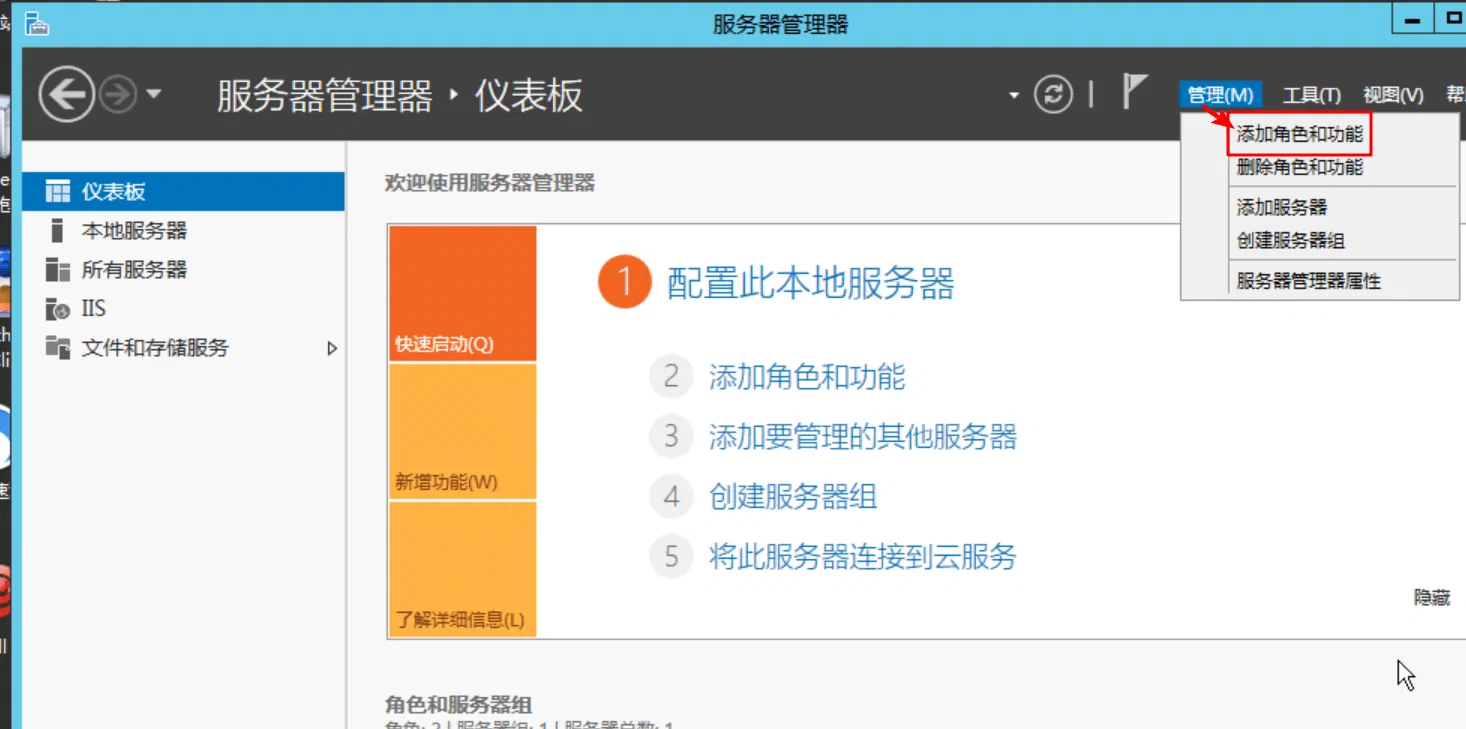The image size is (1466, 729).
Task: Click 将此服务器连接到云服务 link
Action: [x=862, y=556]
